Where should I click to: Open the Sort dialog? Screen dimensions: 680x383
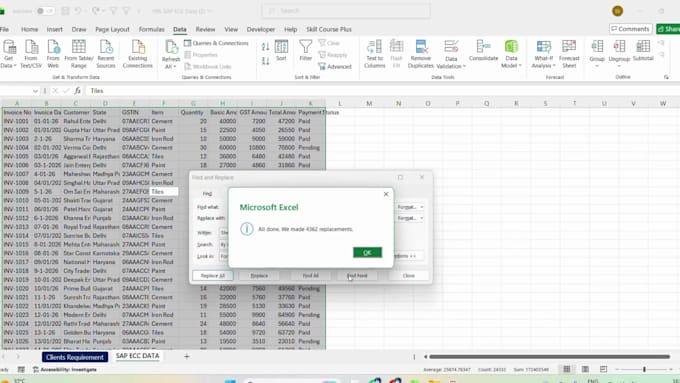[x=281, y=51]
